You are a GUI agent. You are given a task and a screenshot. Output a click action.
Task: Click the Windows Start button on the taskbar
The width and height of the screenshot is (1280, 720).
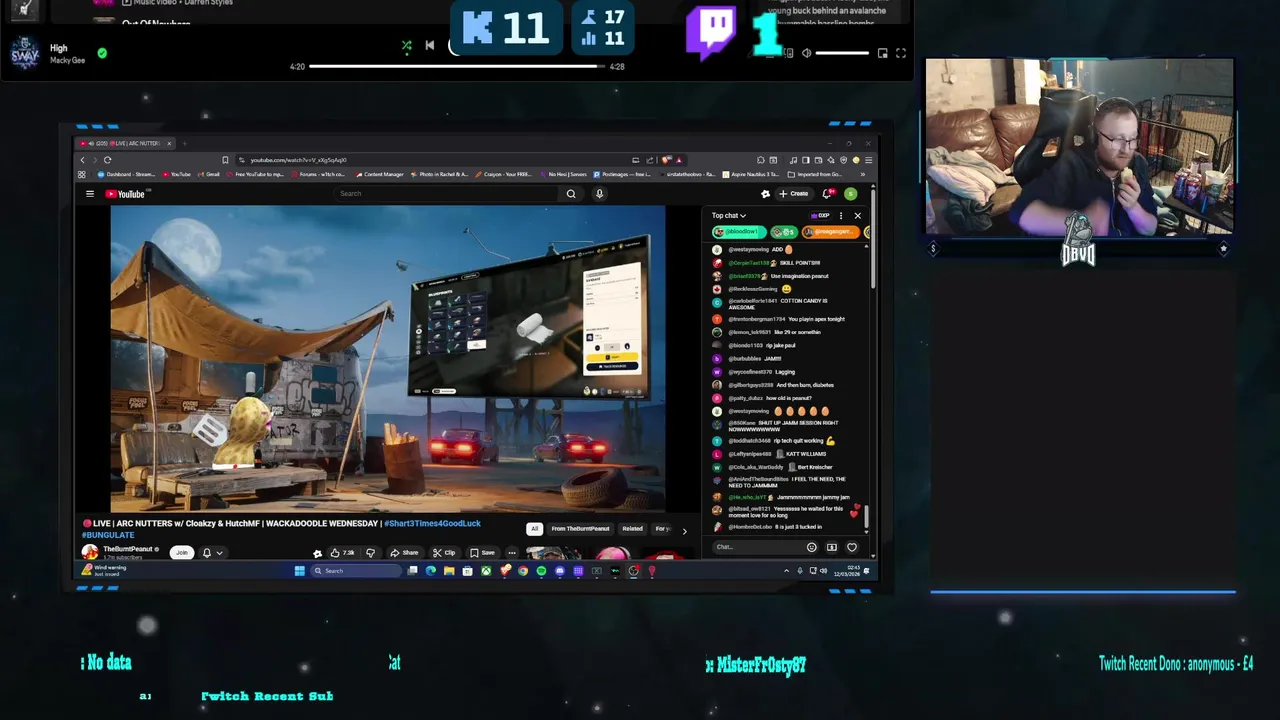[x=299, y=571]
